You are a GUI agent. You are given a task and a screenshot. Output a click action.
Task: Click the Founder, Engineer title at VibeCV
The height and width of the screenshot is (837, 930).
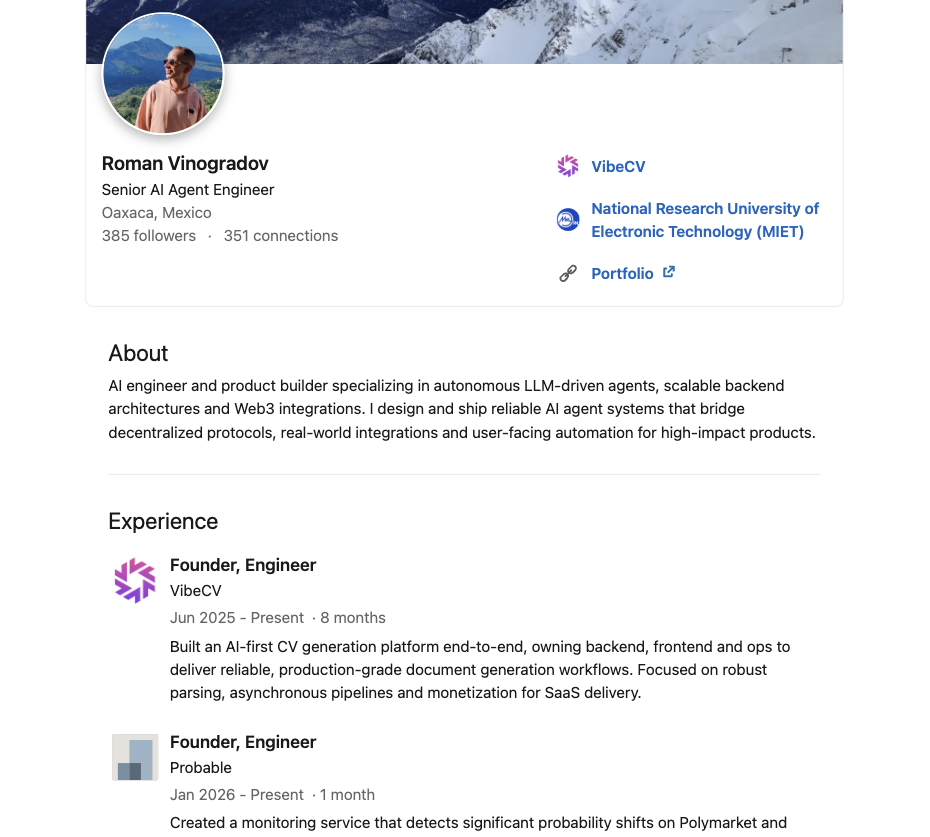(243, 565)
